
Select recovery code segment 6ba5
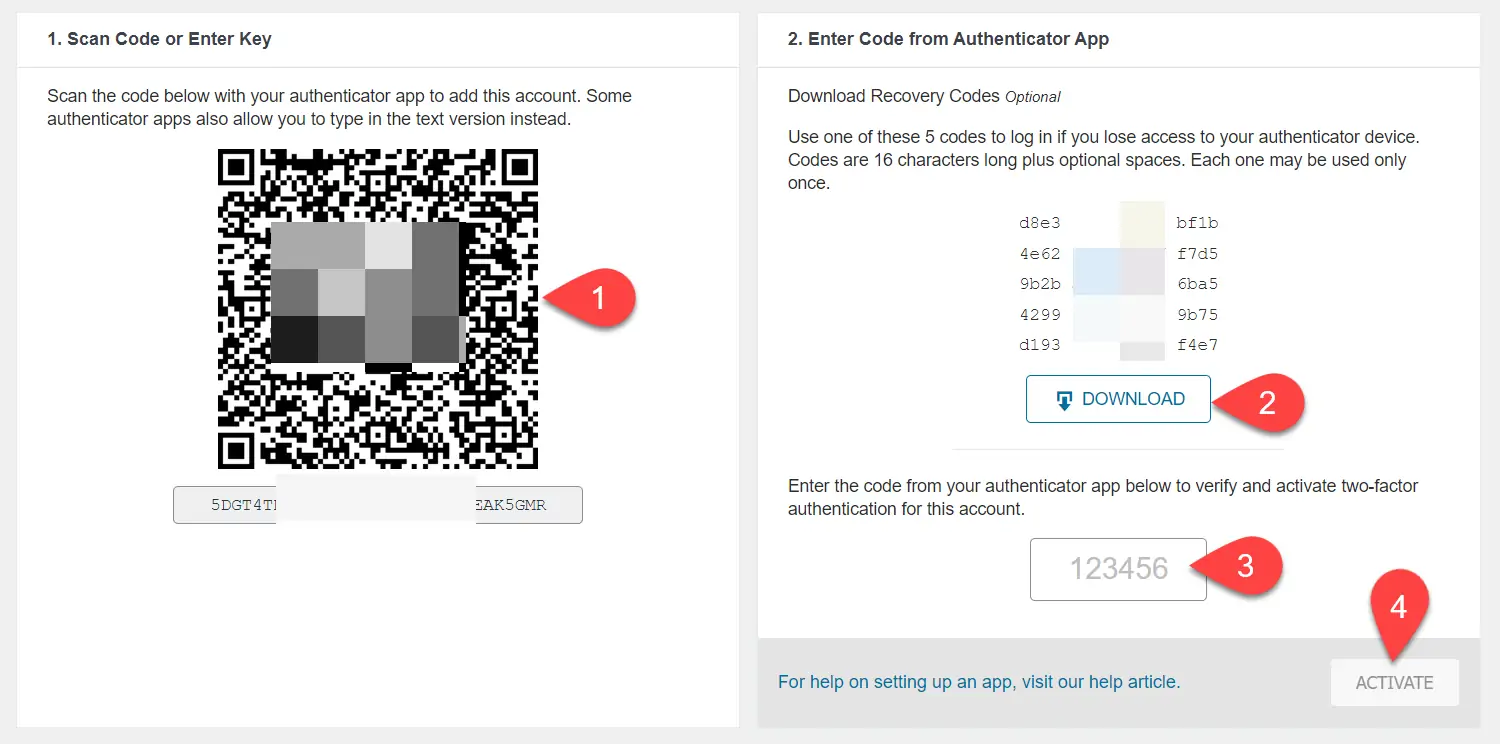tap(1197, 284)
